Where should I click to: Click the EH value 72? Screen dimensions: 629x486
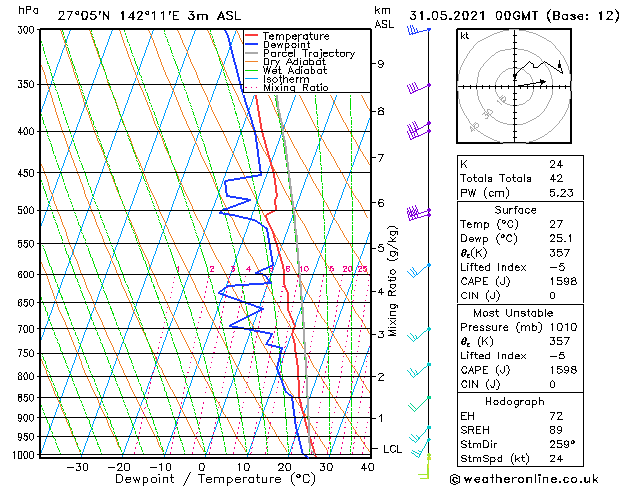556,416
